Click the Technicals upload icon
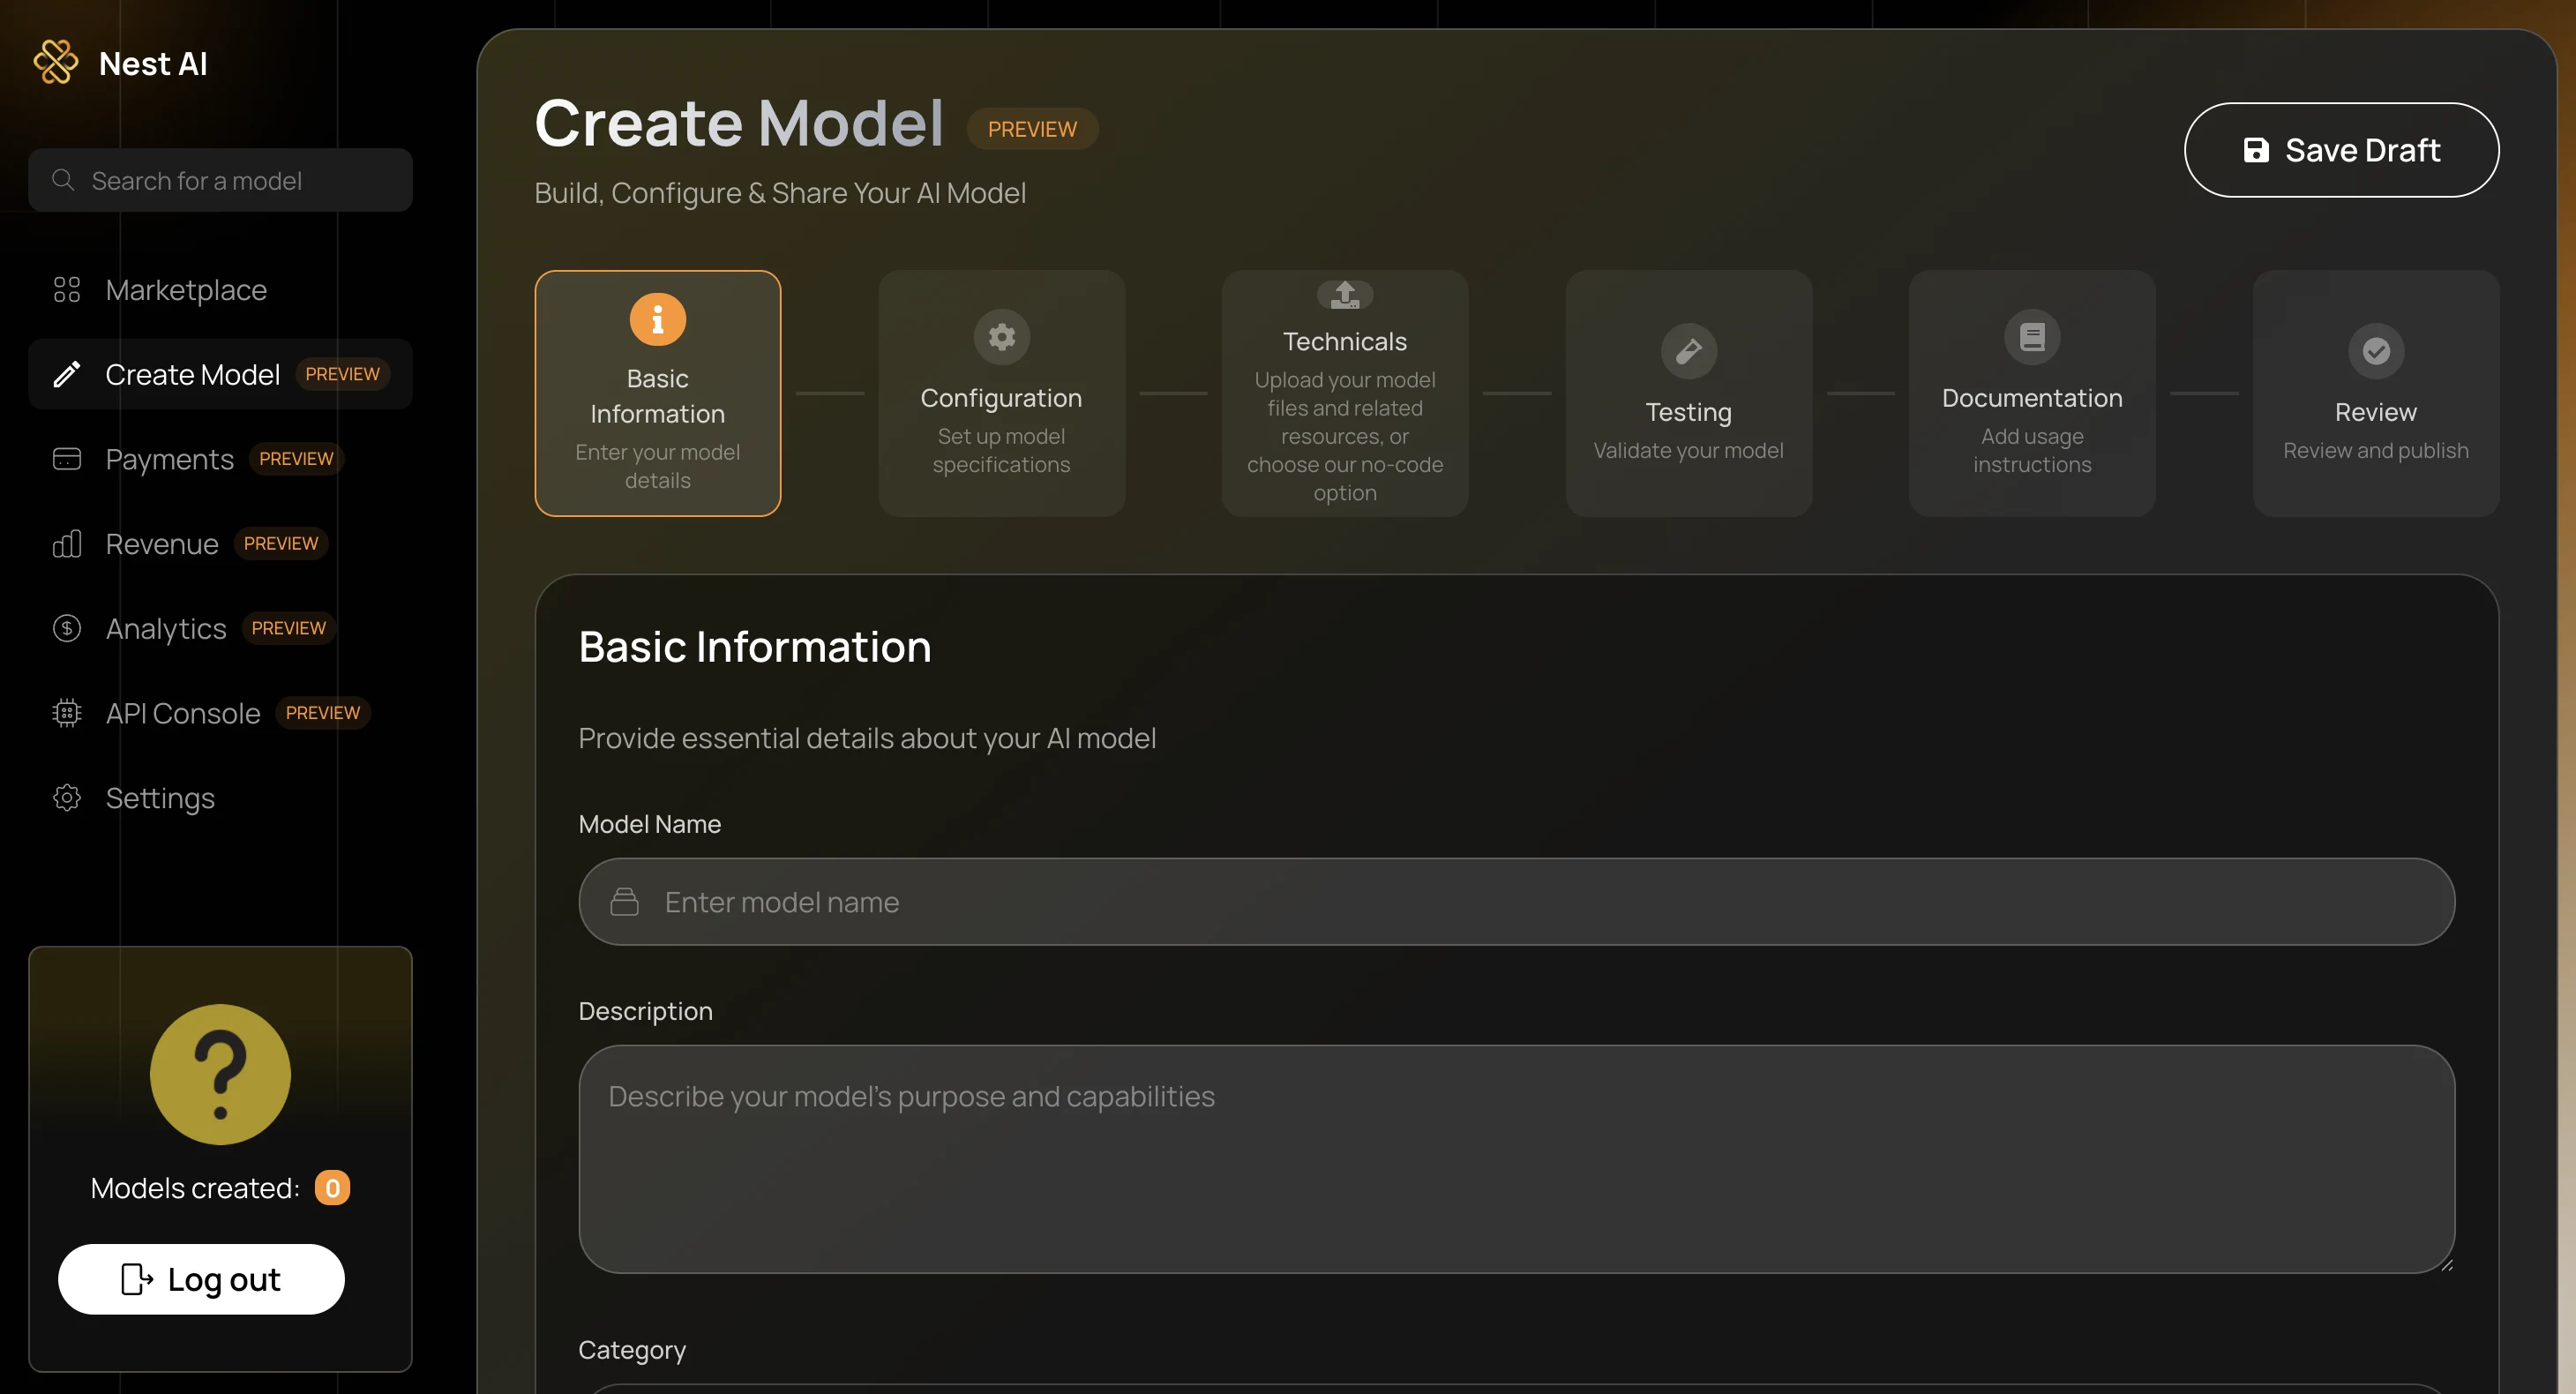The image size is (2576, 1394). [x=1344, y=294]
